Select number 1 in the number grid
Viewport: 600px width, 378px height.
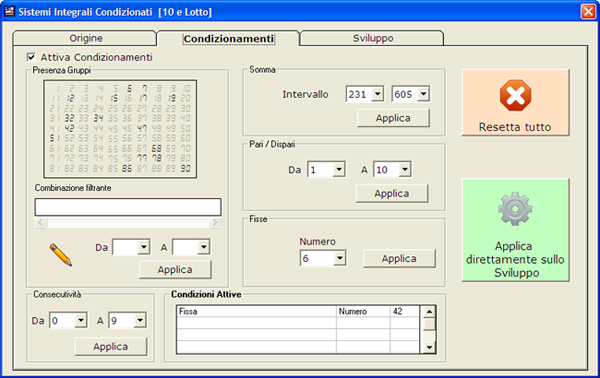click(x=58, y=88)
